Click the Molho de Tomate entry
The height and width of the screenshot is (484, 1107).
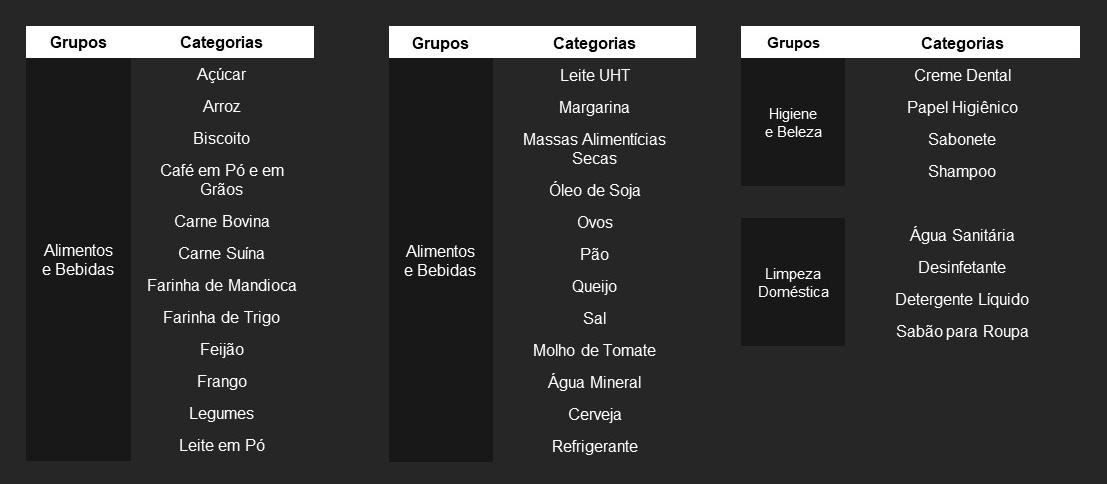click(x=594, y=351)
